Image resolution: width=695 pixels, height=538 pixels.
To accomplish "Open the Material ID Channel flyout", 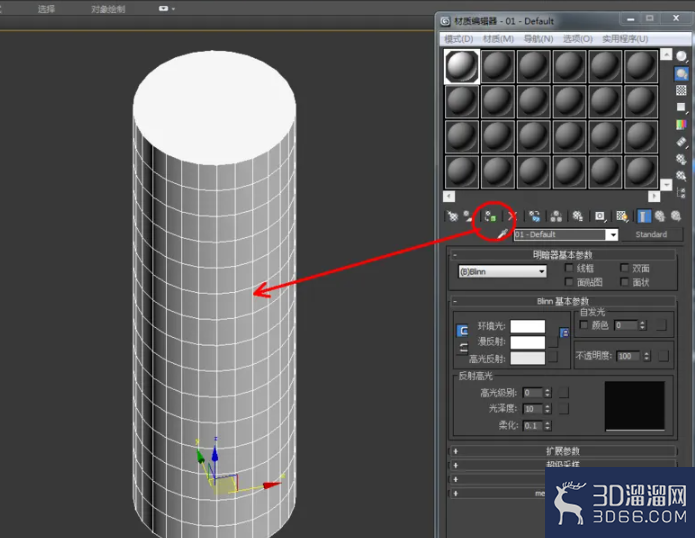I will pyautogui.click(x=600, y=216).
